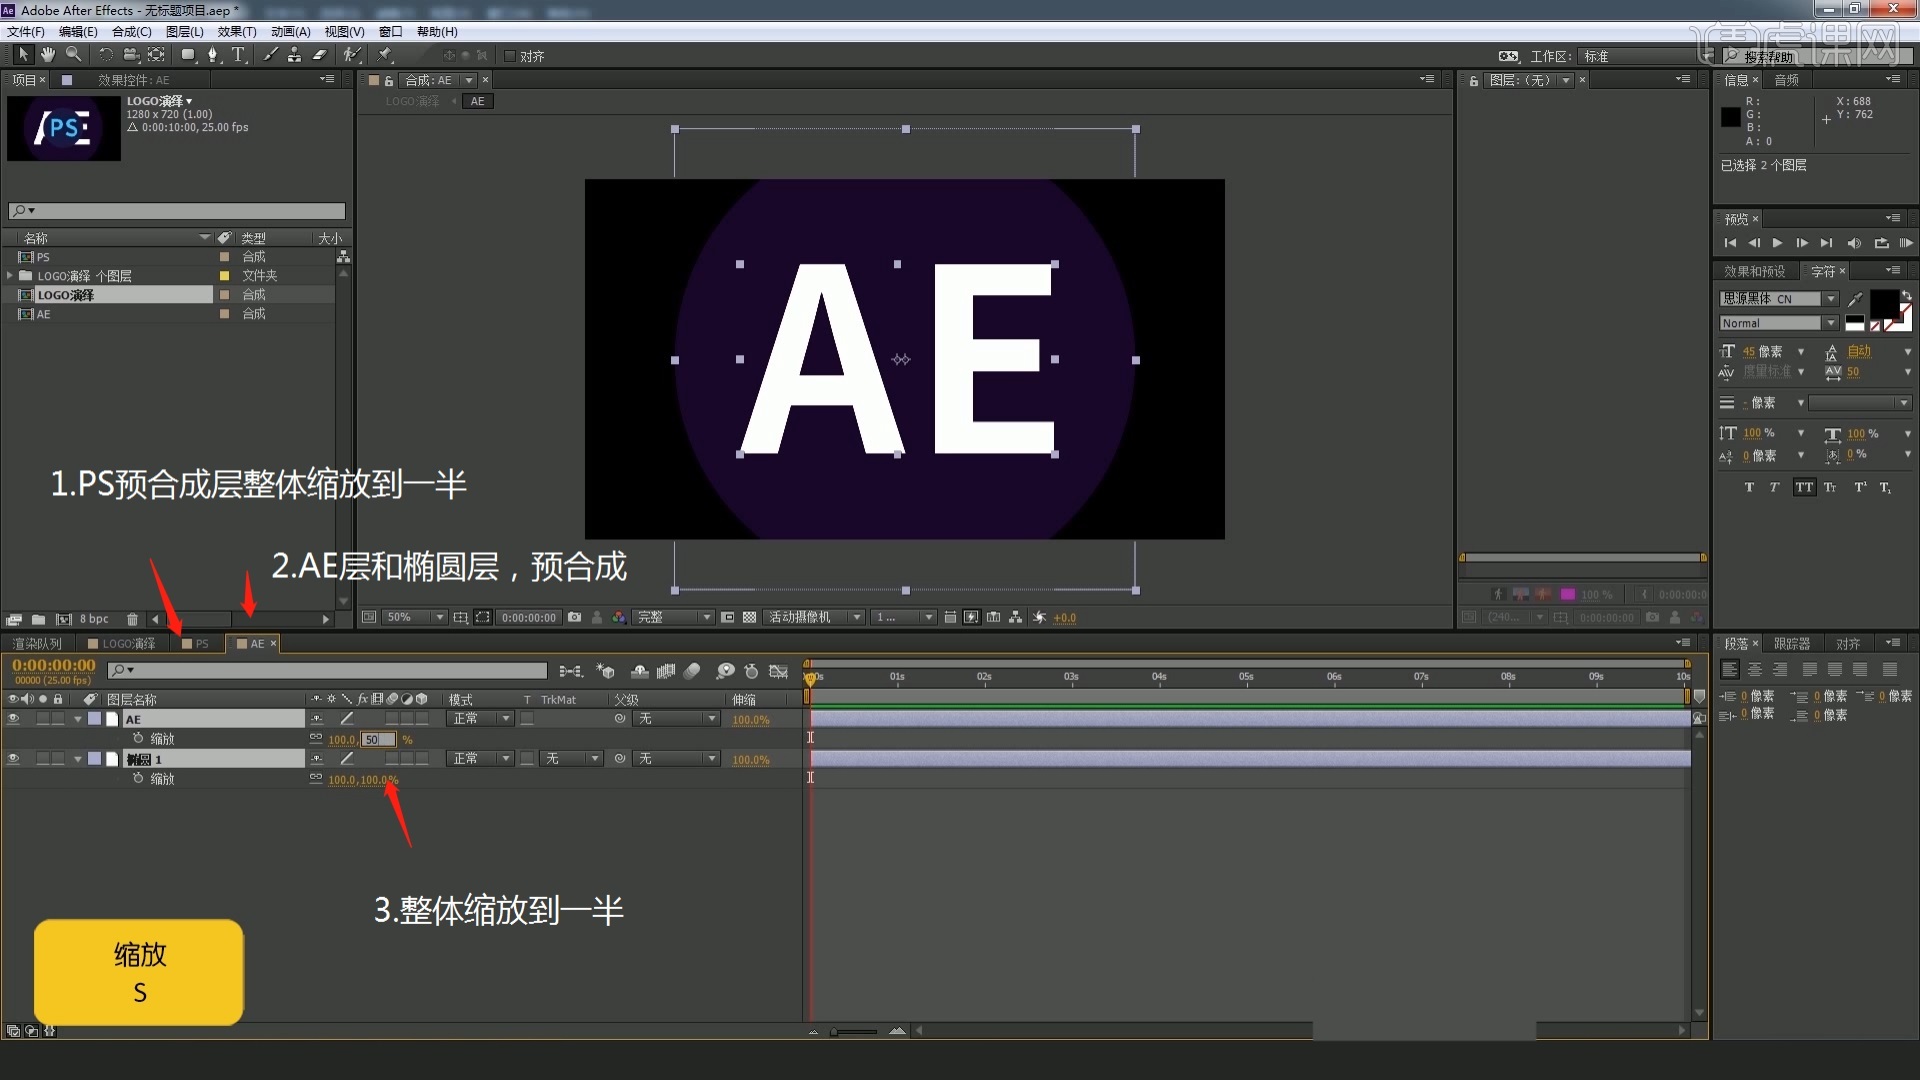Image resolution: width=1920 pixels, height=1080 pixels.
Task: Step to next frame in Preview panel
Action: pos(1802,243)
